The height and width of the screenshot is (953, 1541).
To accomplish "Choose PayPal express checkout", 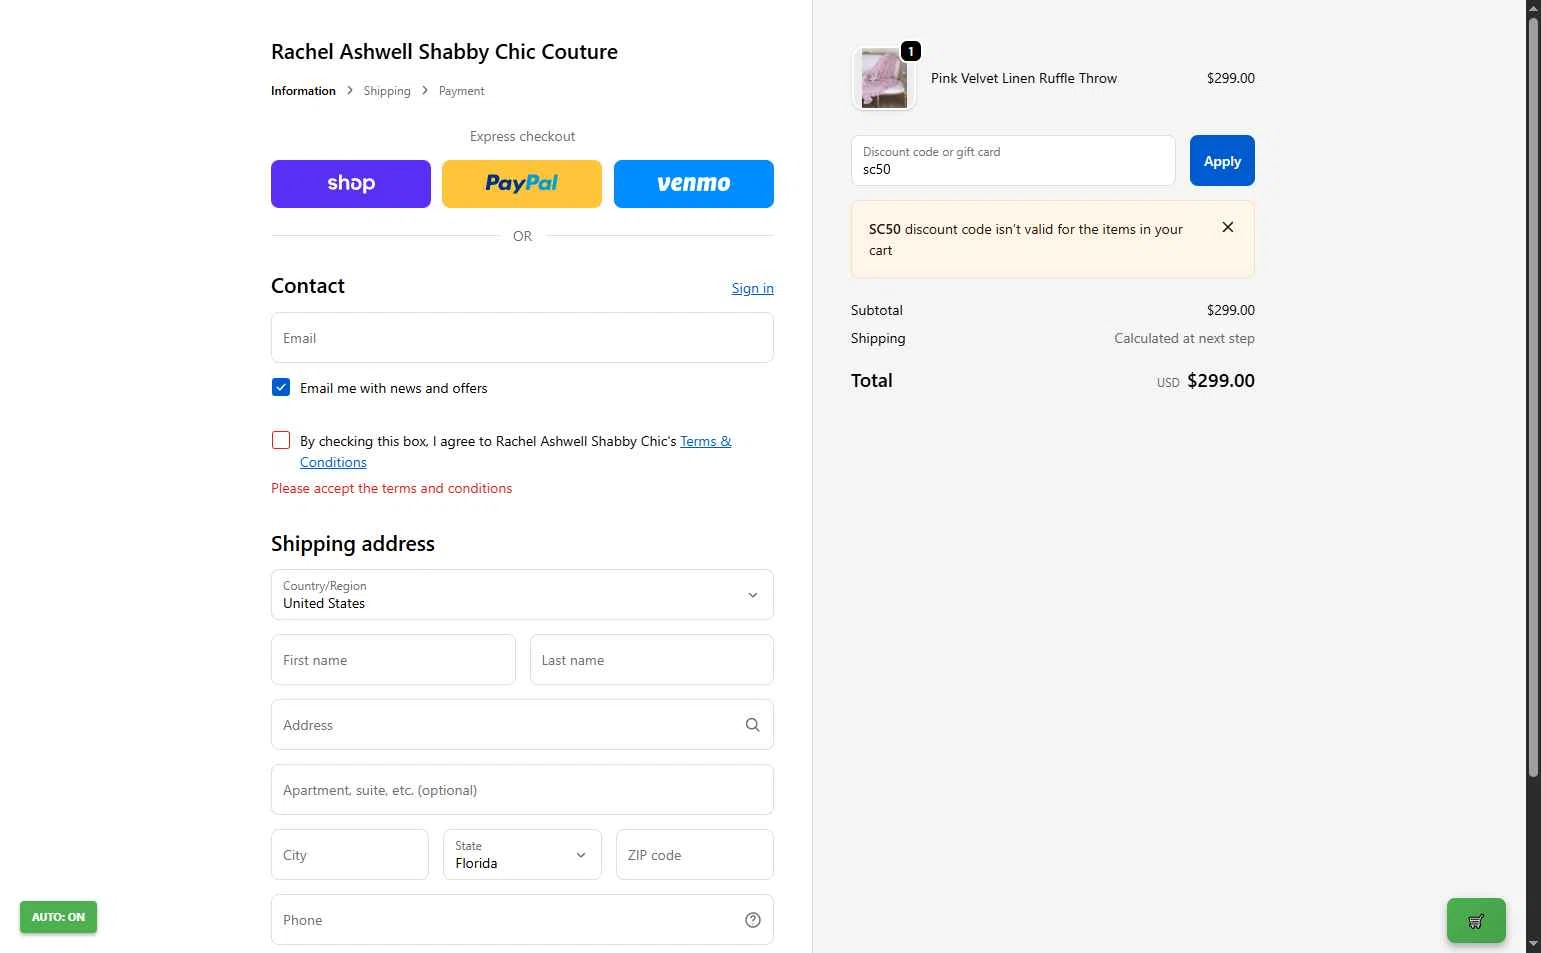I will (x=522, y=184).
